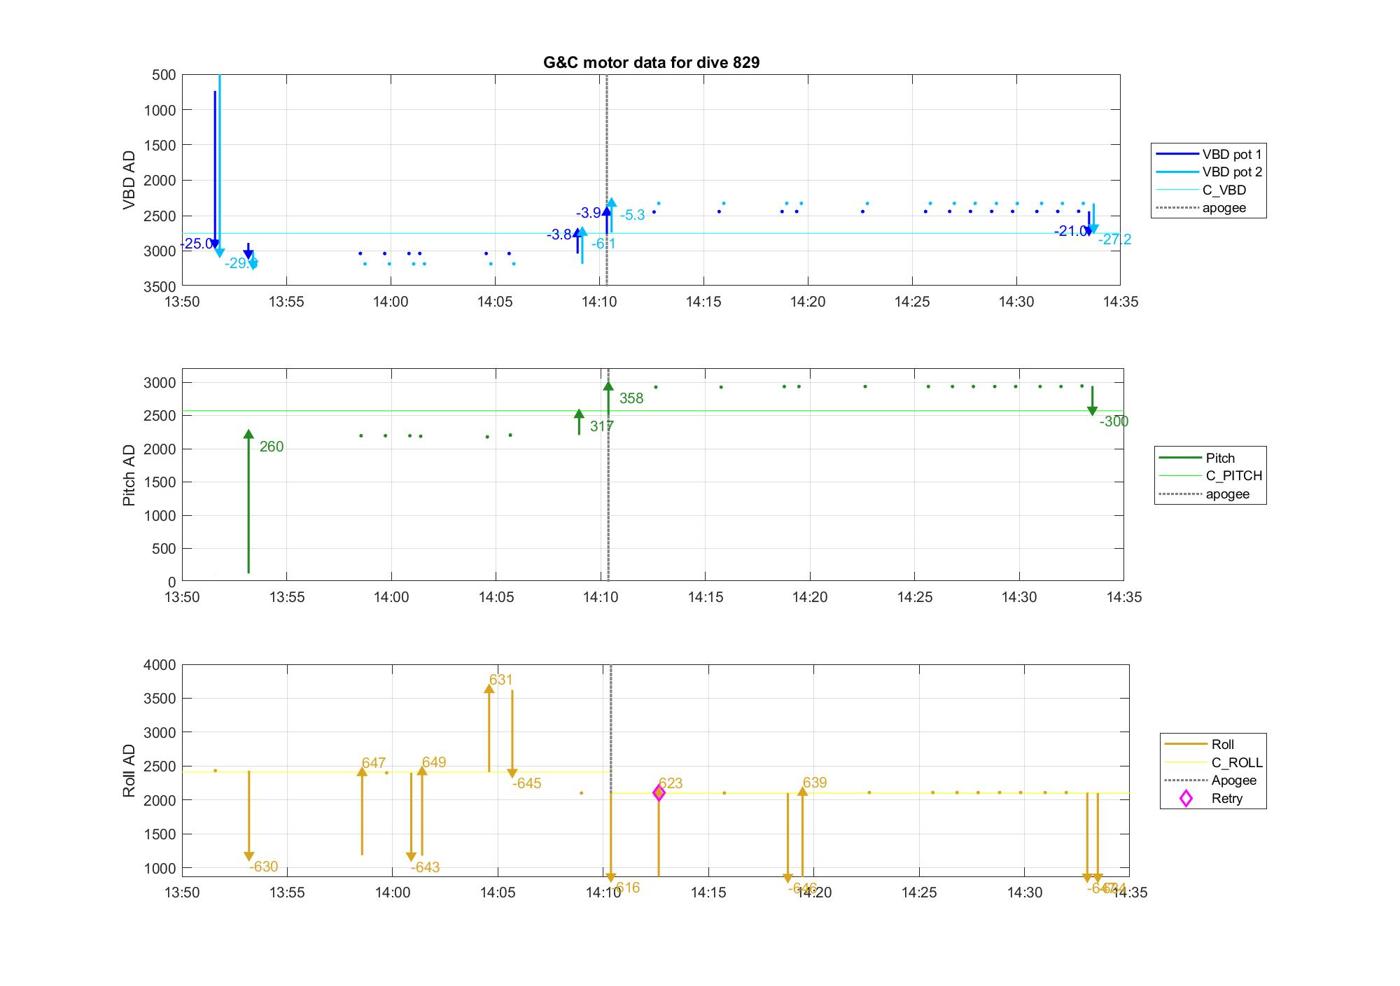This screenshot has width=1400, height=986.
Task: Click the VBD value label '-3.9'
Action: [589, 213]
